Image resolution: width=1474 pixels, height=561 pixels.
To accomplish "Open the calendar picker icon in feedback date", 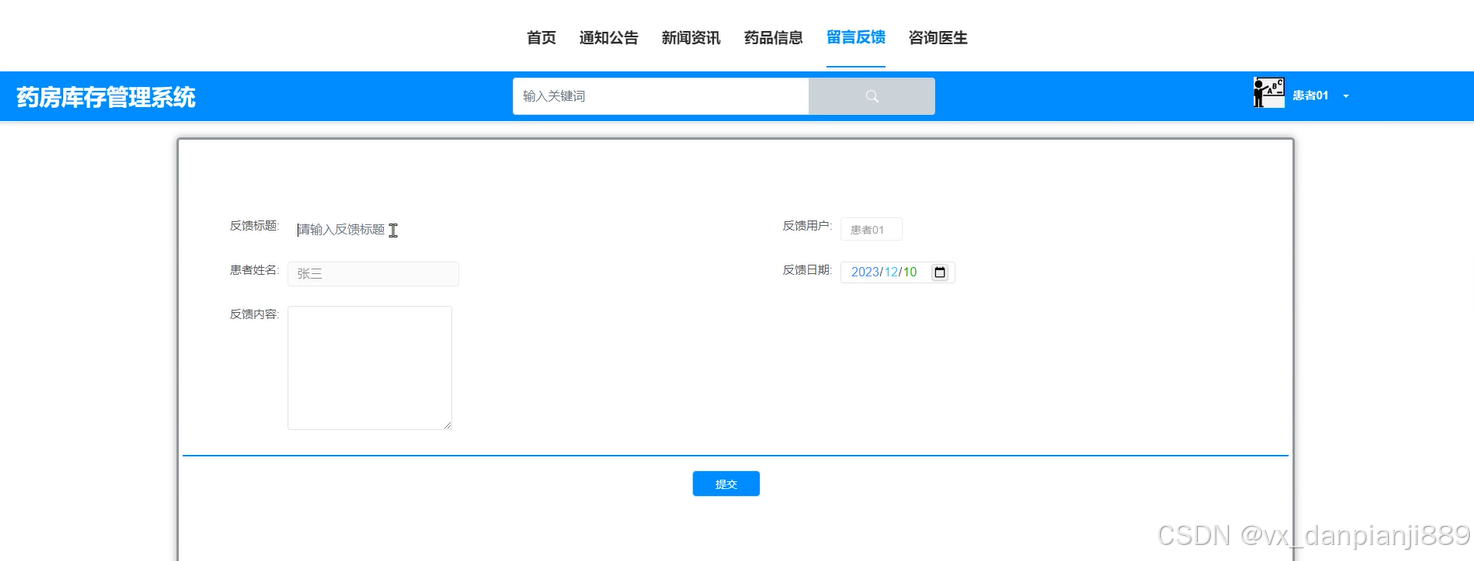I will (x=940, y=272).
